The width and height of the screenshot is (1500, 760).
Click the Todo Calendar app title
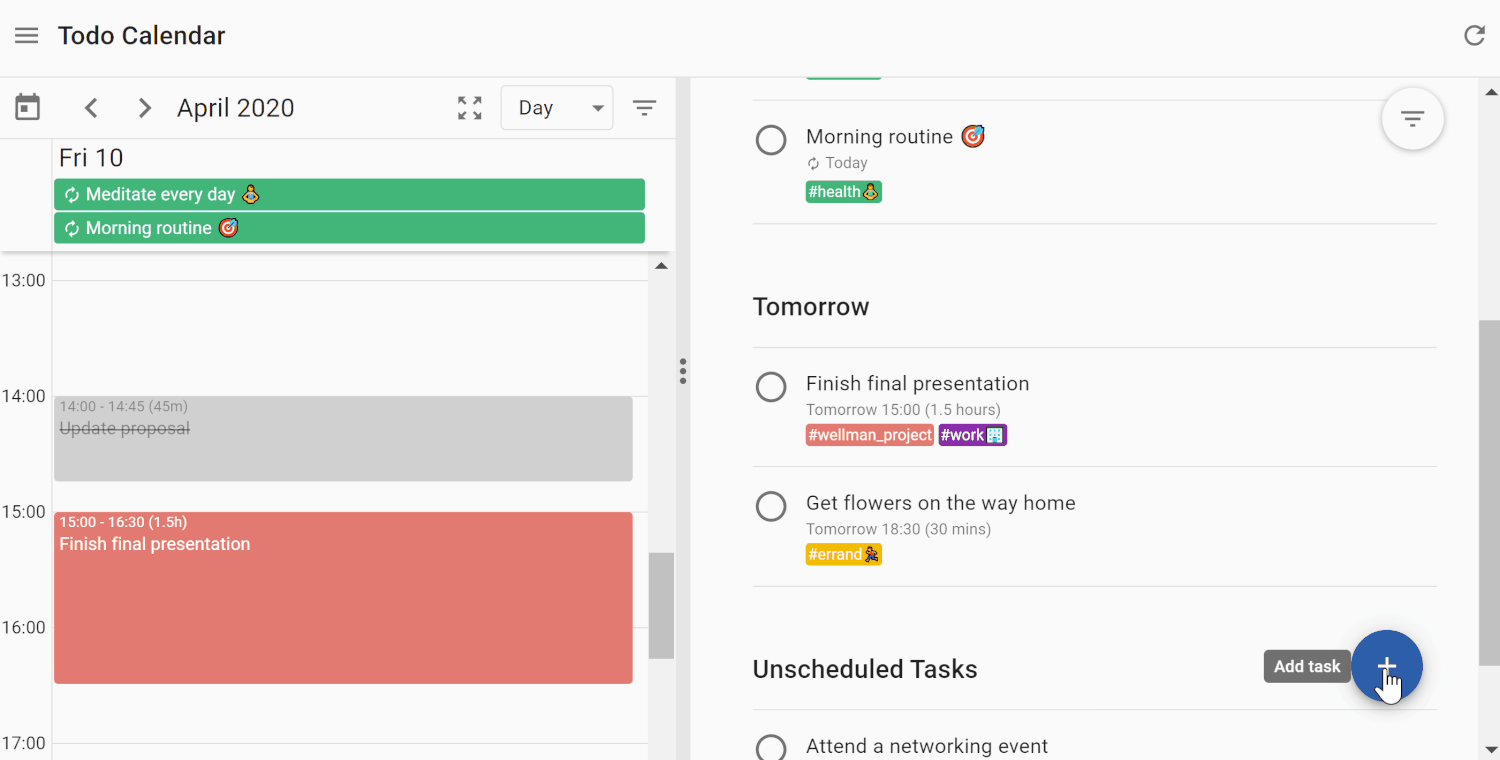pyautogui.click(x=141, y=36)
